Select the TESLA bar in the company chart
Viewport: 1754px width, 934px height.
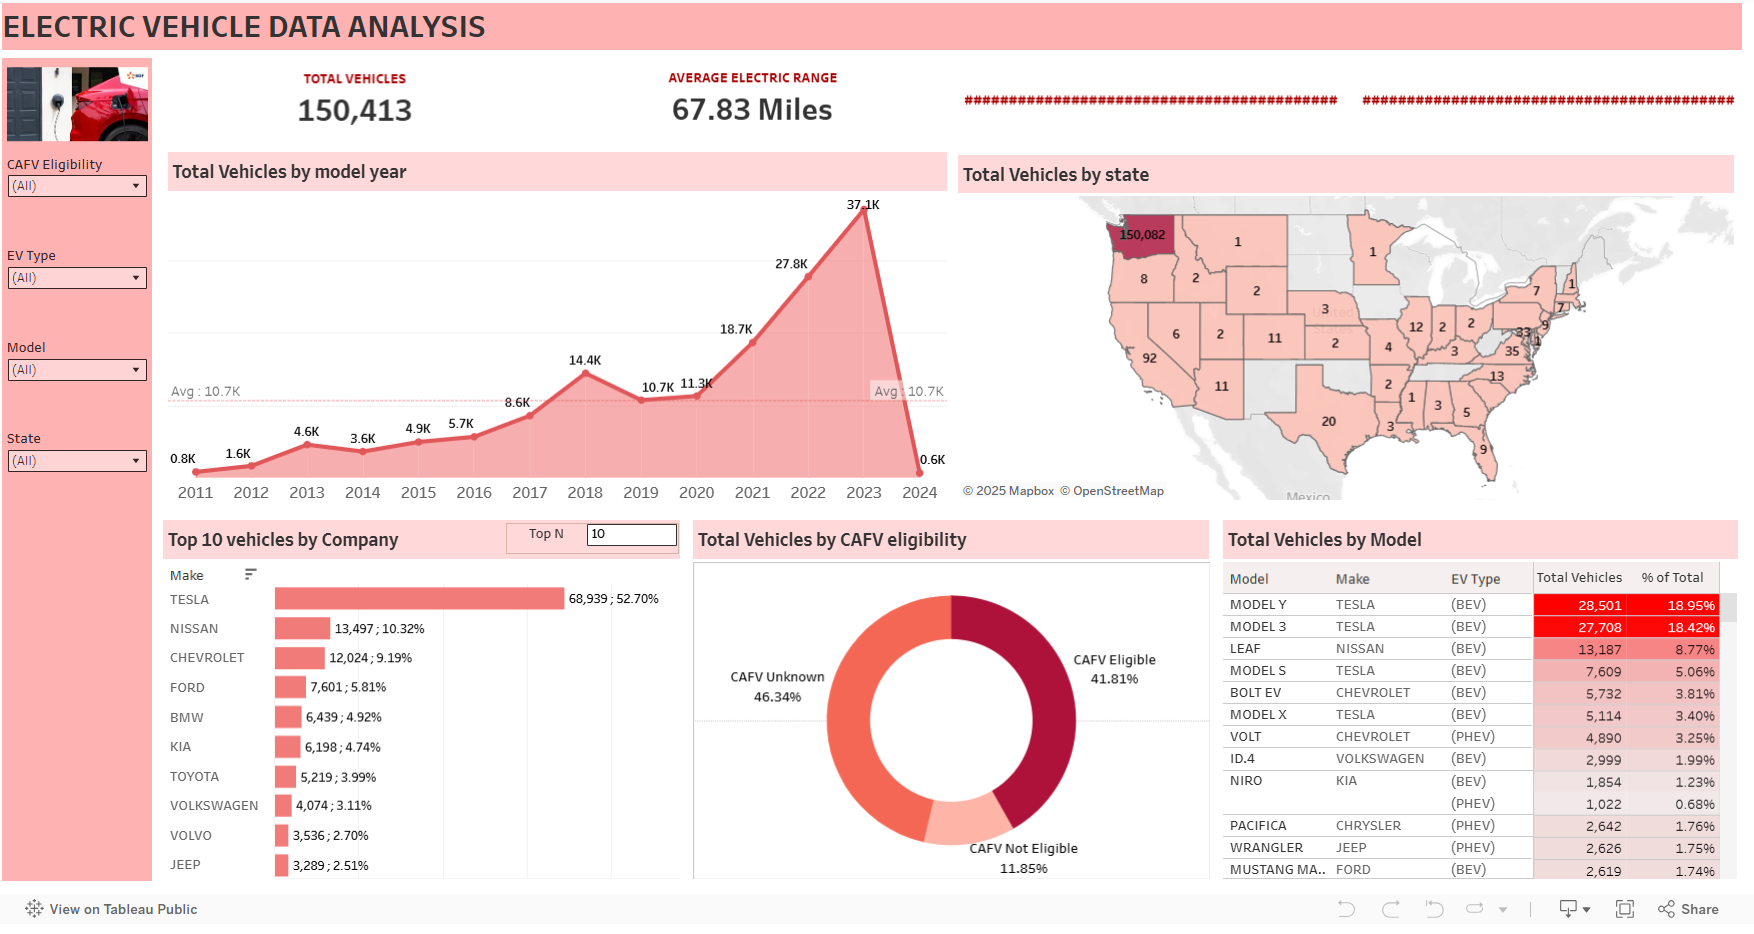pyautogui.click(x=419, y=598)
